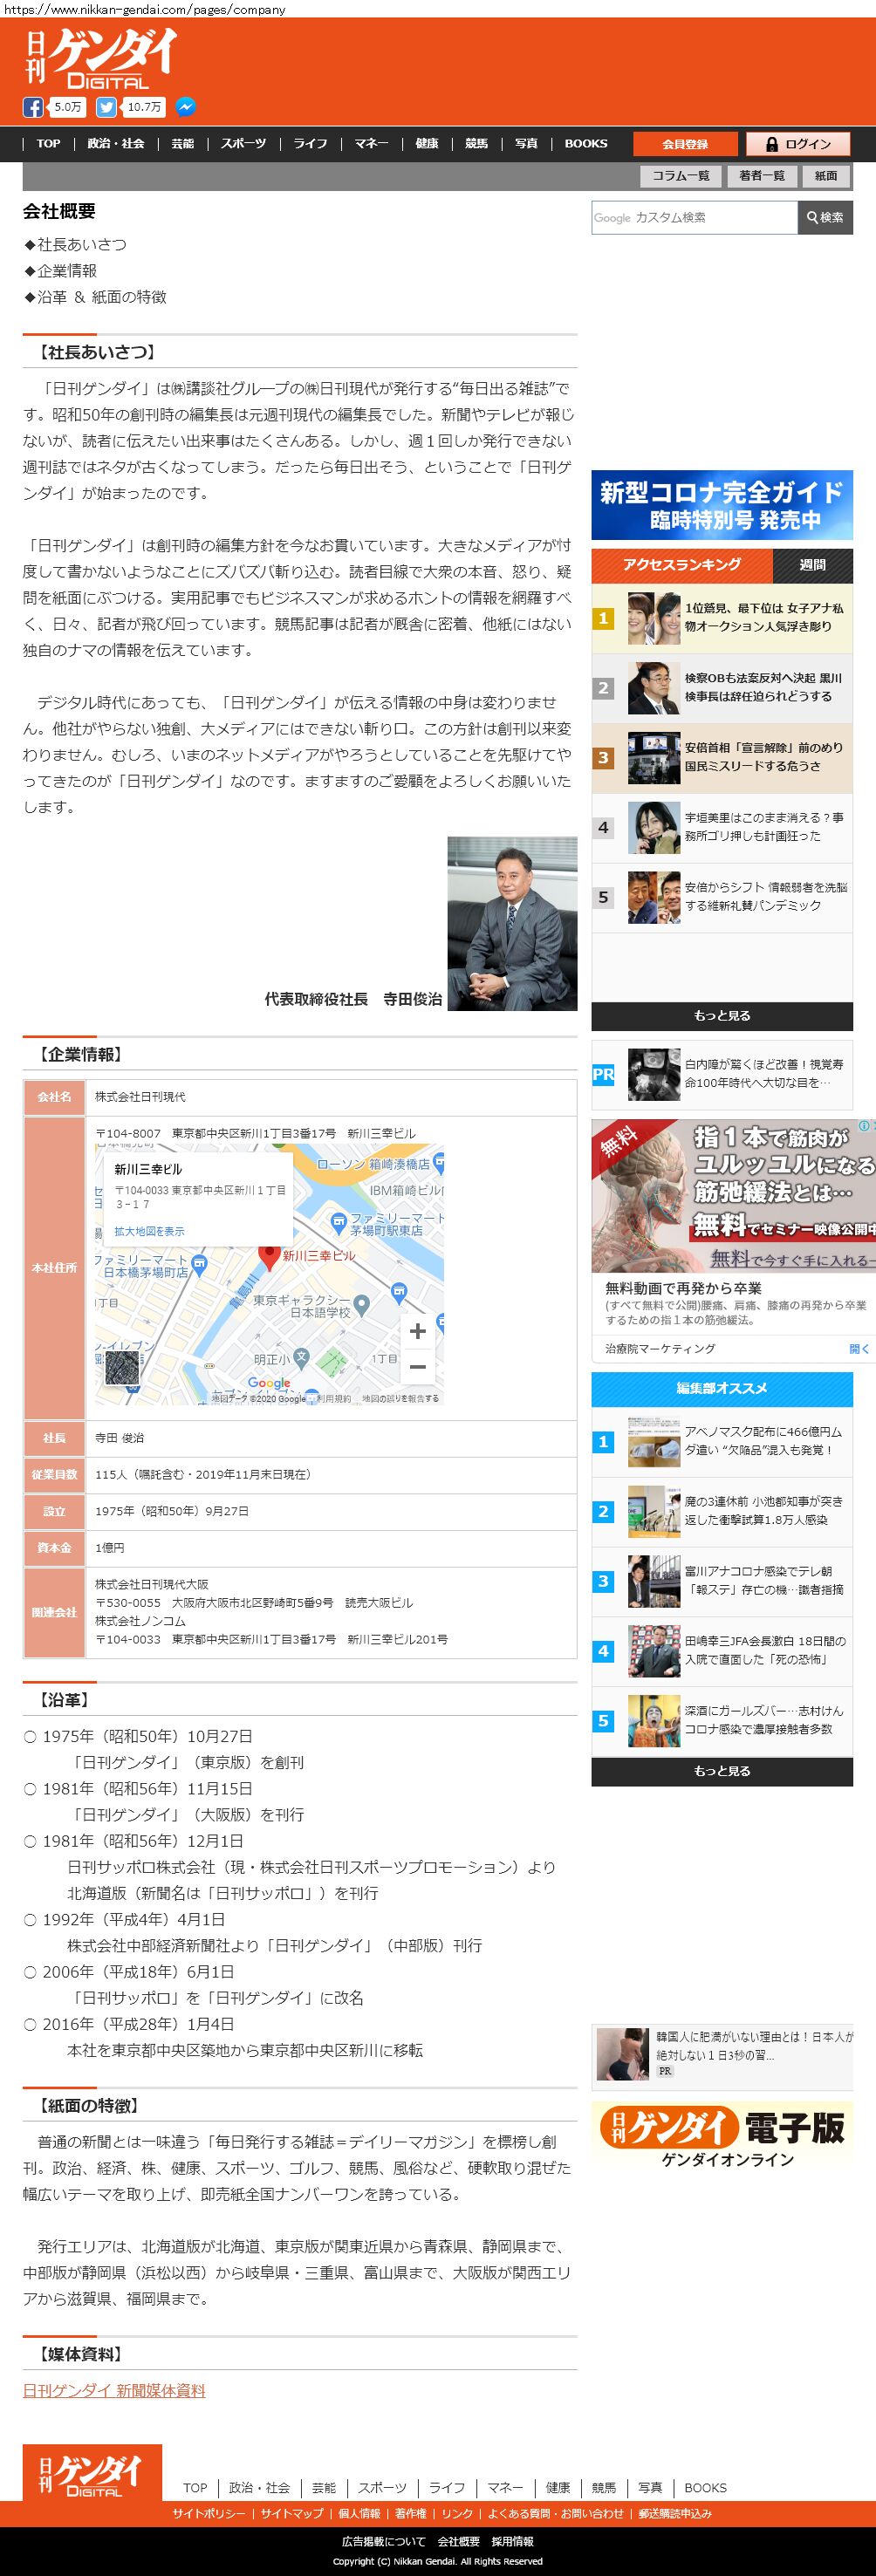Click サイトマップ in footer
This screenshot has height=2576, width=876.
292,2514
